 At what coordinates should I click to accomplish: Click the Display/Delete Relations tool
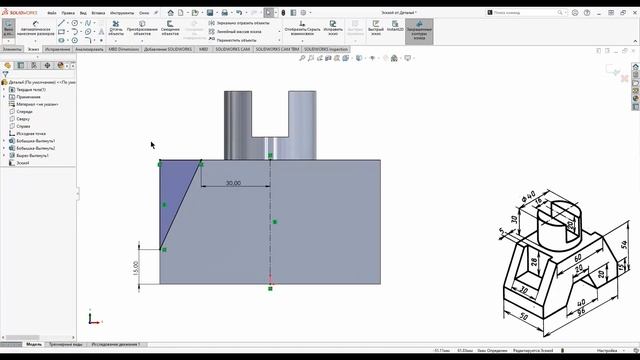point(302,28)
